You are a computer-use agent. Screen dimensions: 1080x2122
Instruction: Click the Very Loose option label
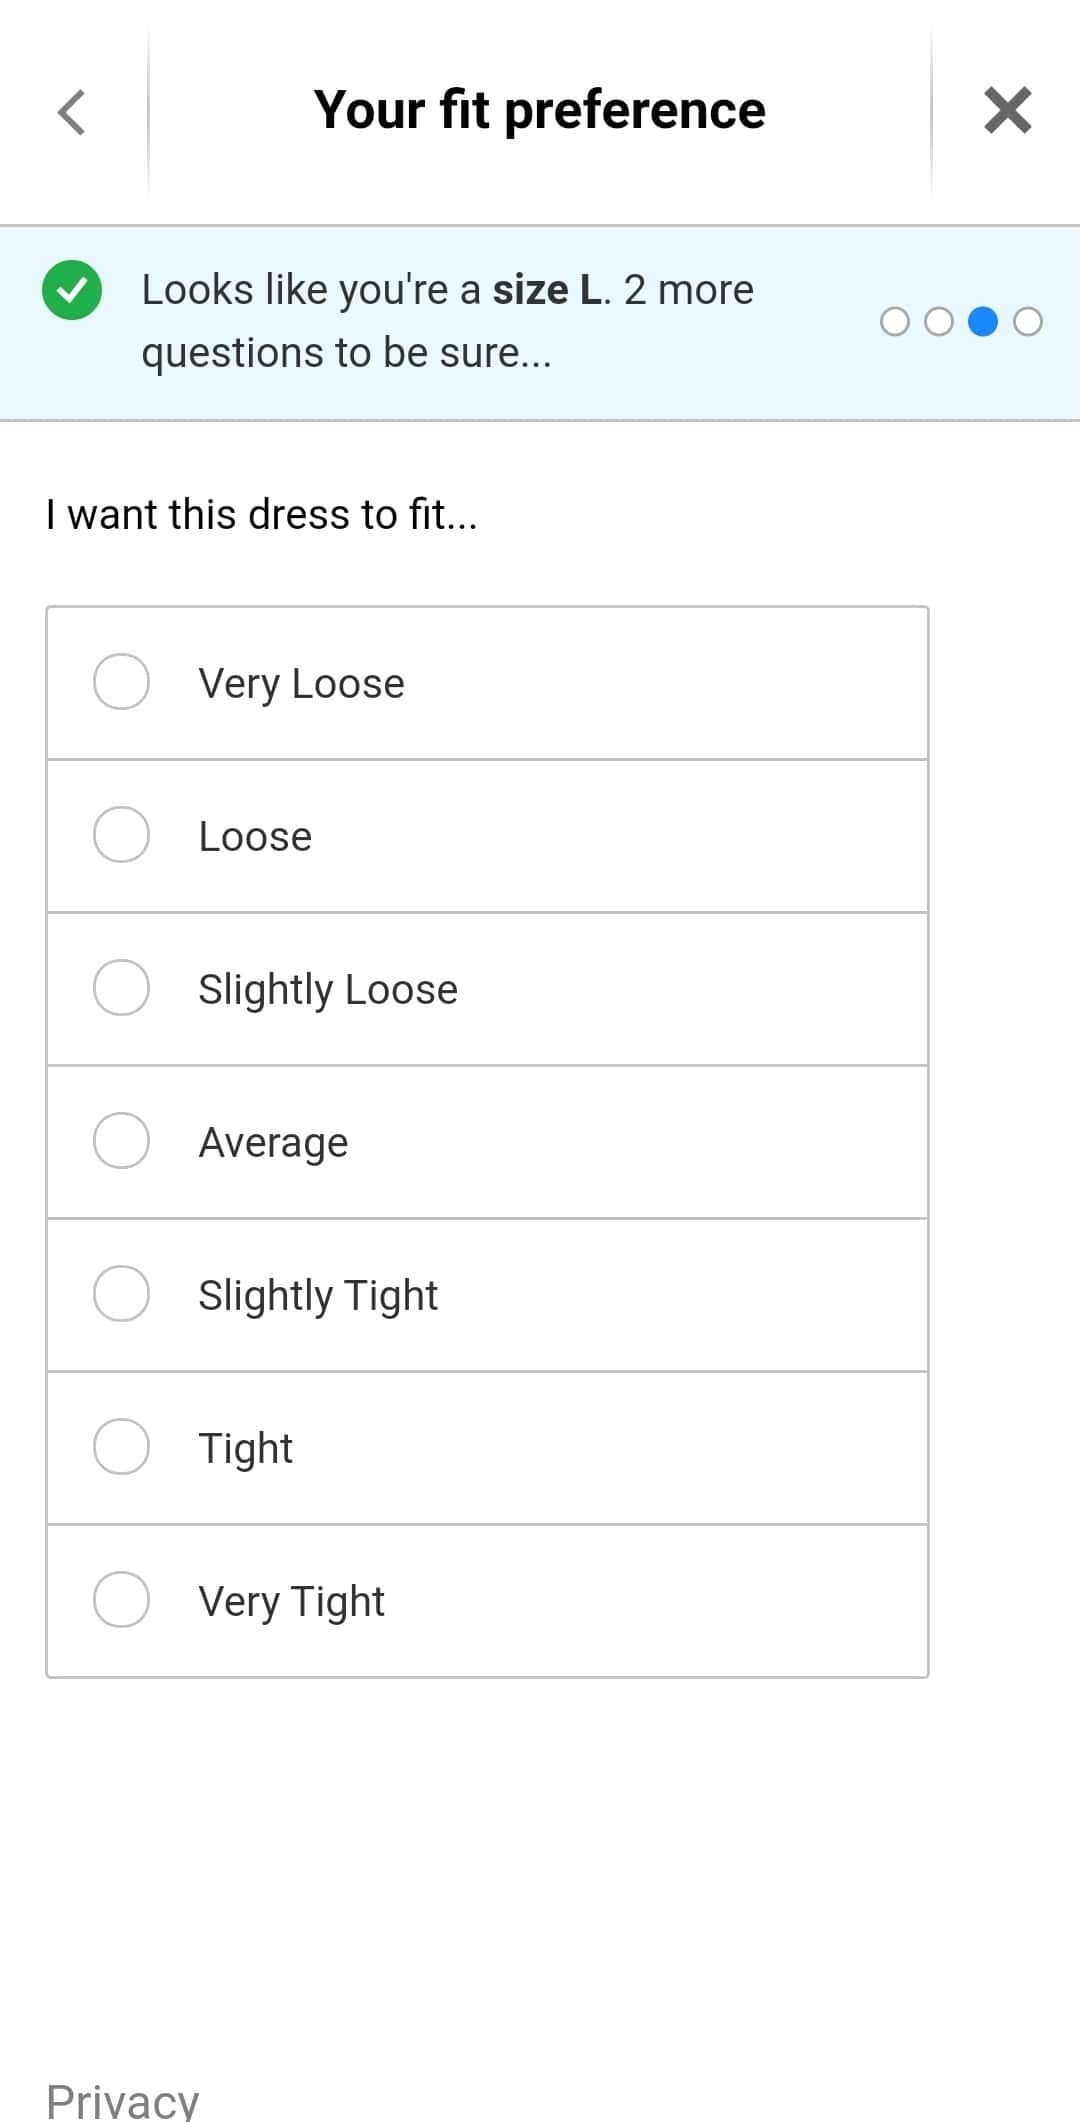pos(301,684)
